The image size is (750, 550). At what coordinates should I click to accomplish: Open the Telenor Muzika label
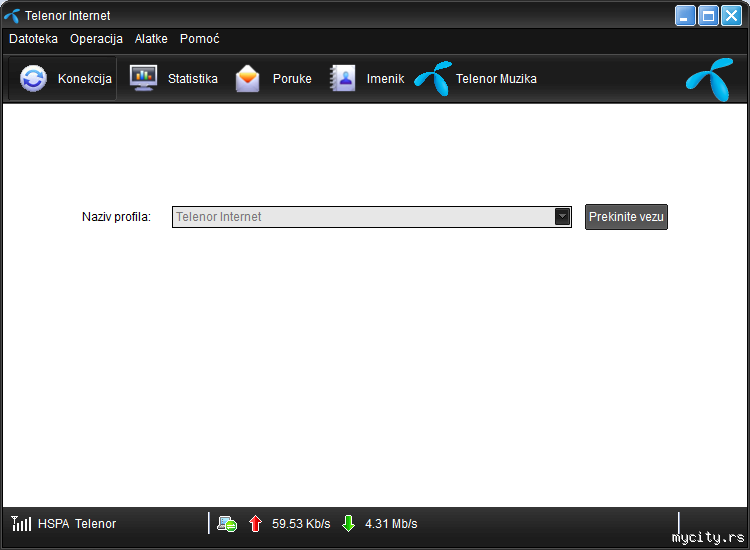(496, 78)
